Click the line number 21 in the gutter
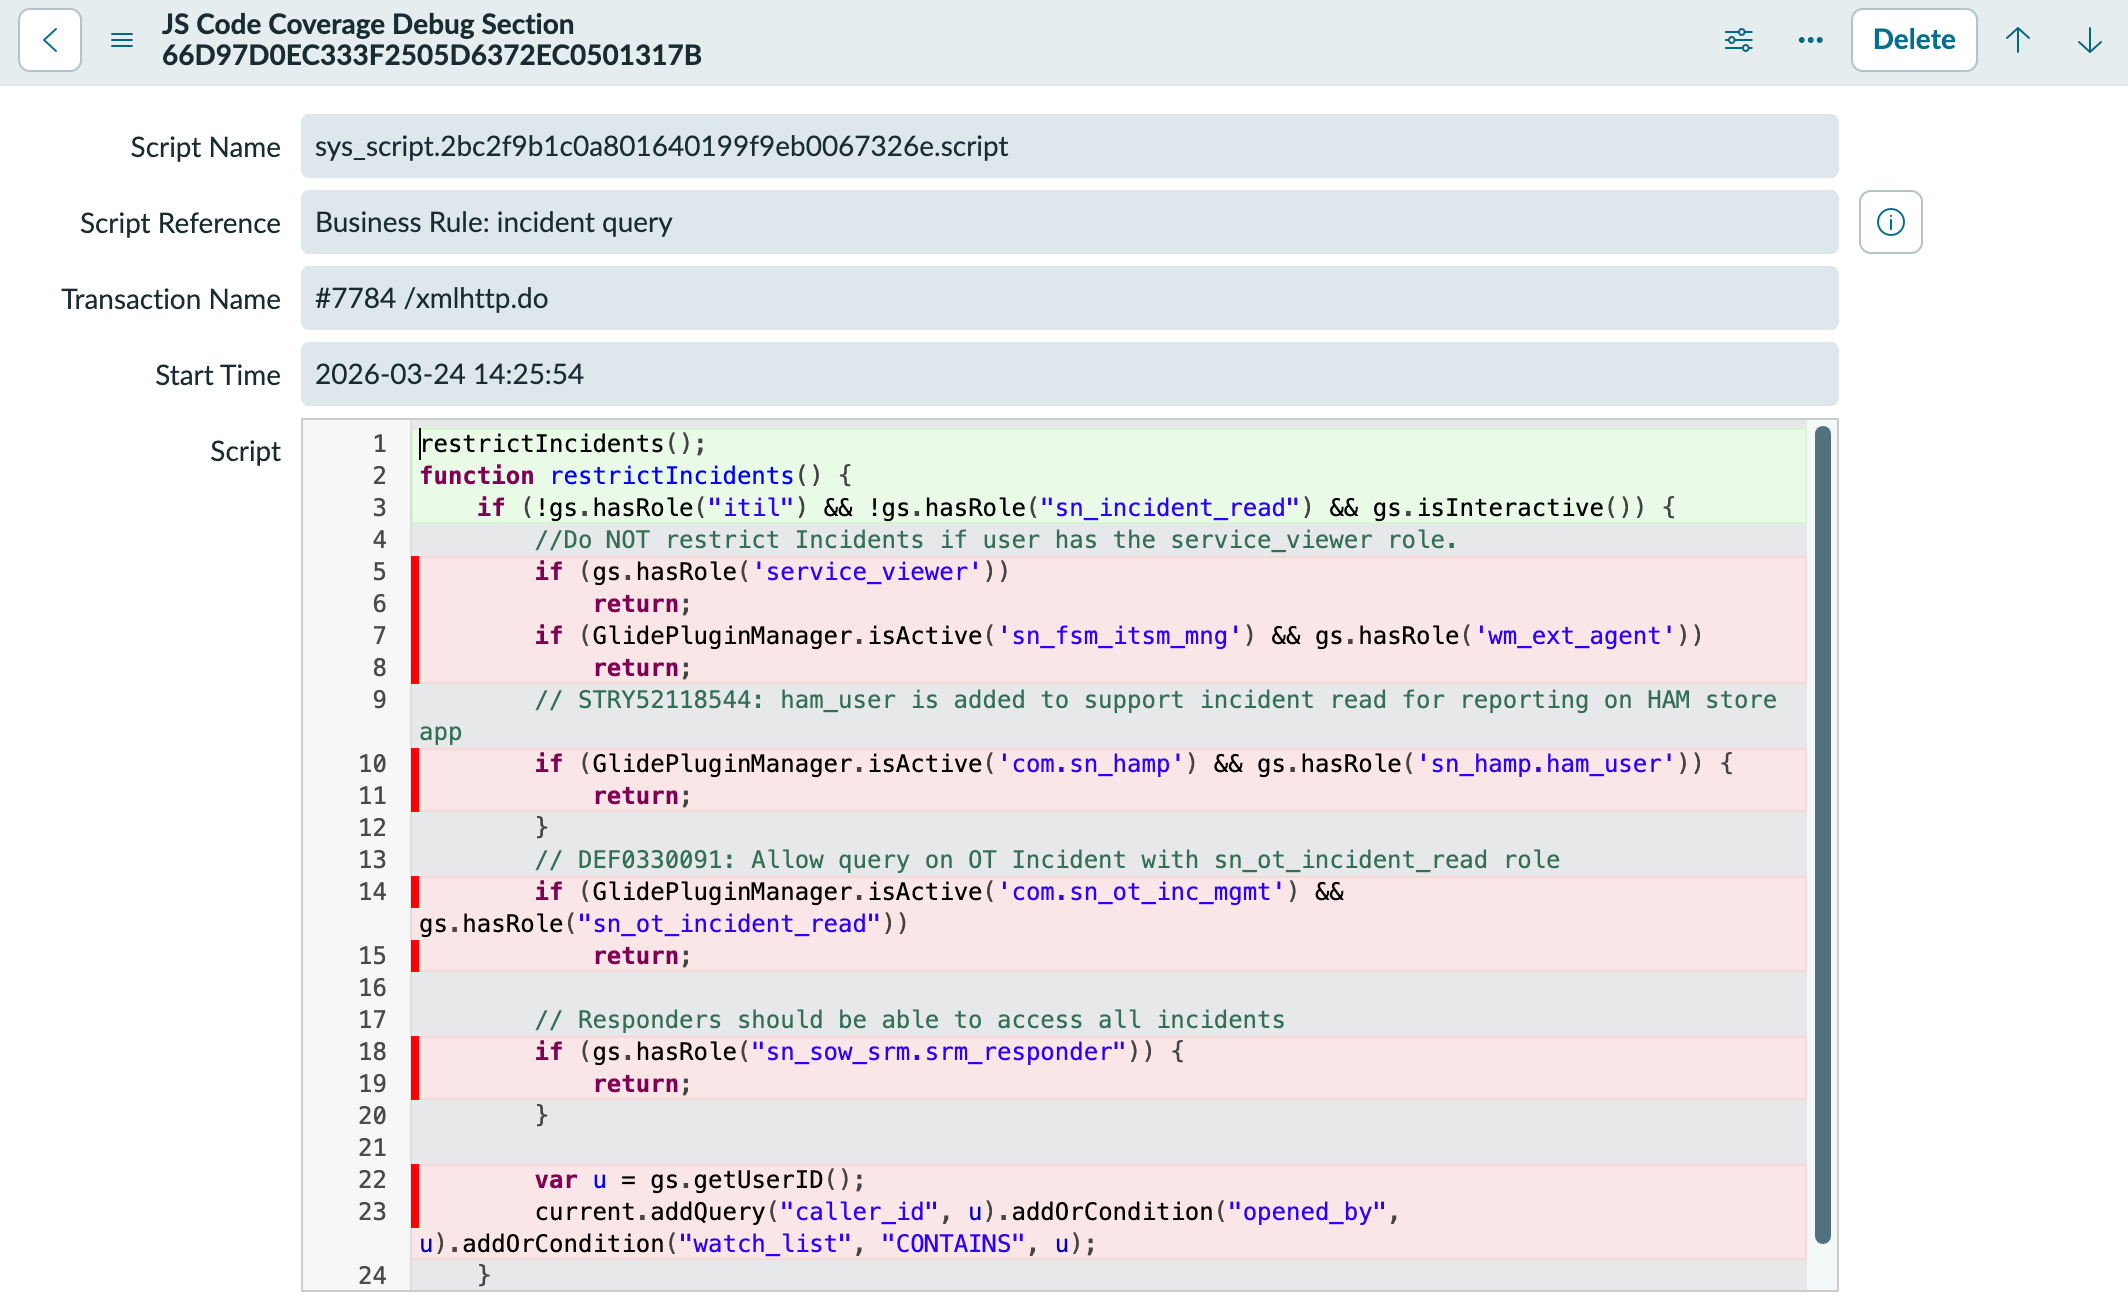The width and height of the screenshot is (2128, 1314). point(372,1148)
